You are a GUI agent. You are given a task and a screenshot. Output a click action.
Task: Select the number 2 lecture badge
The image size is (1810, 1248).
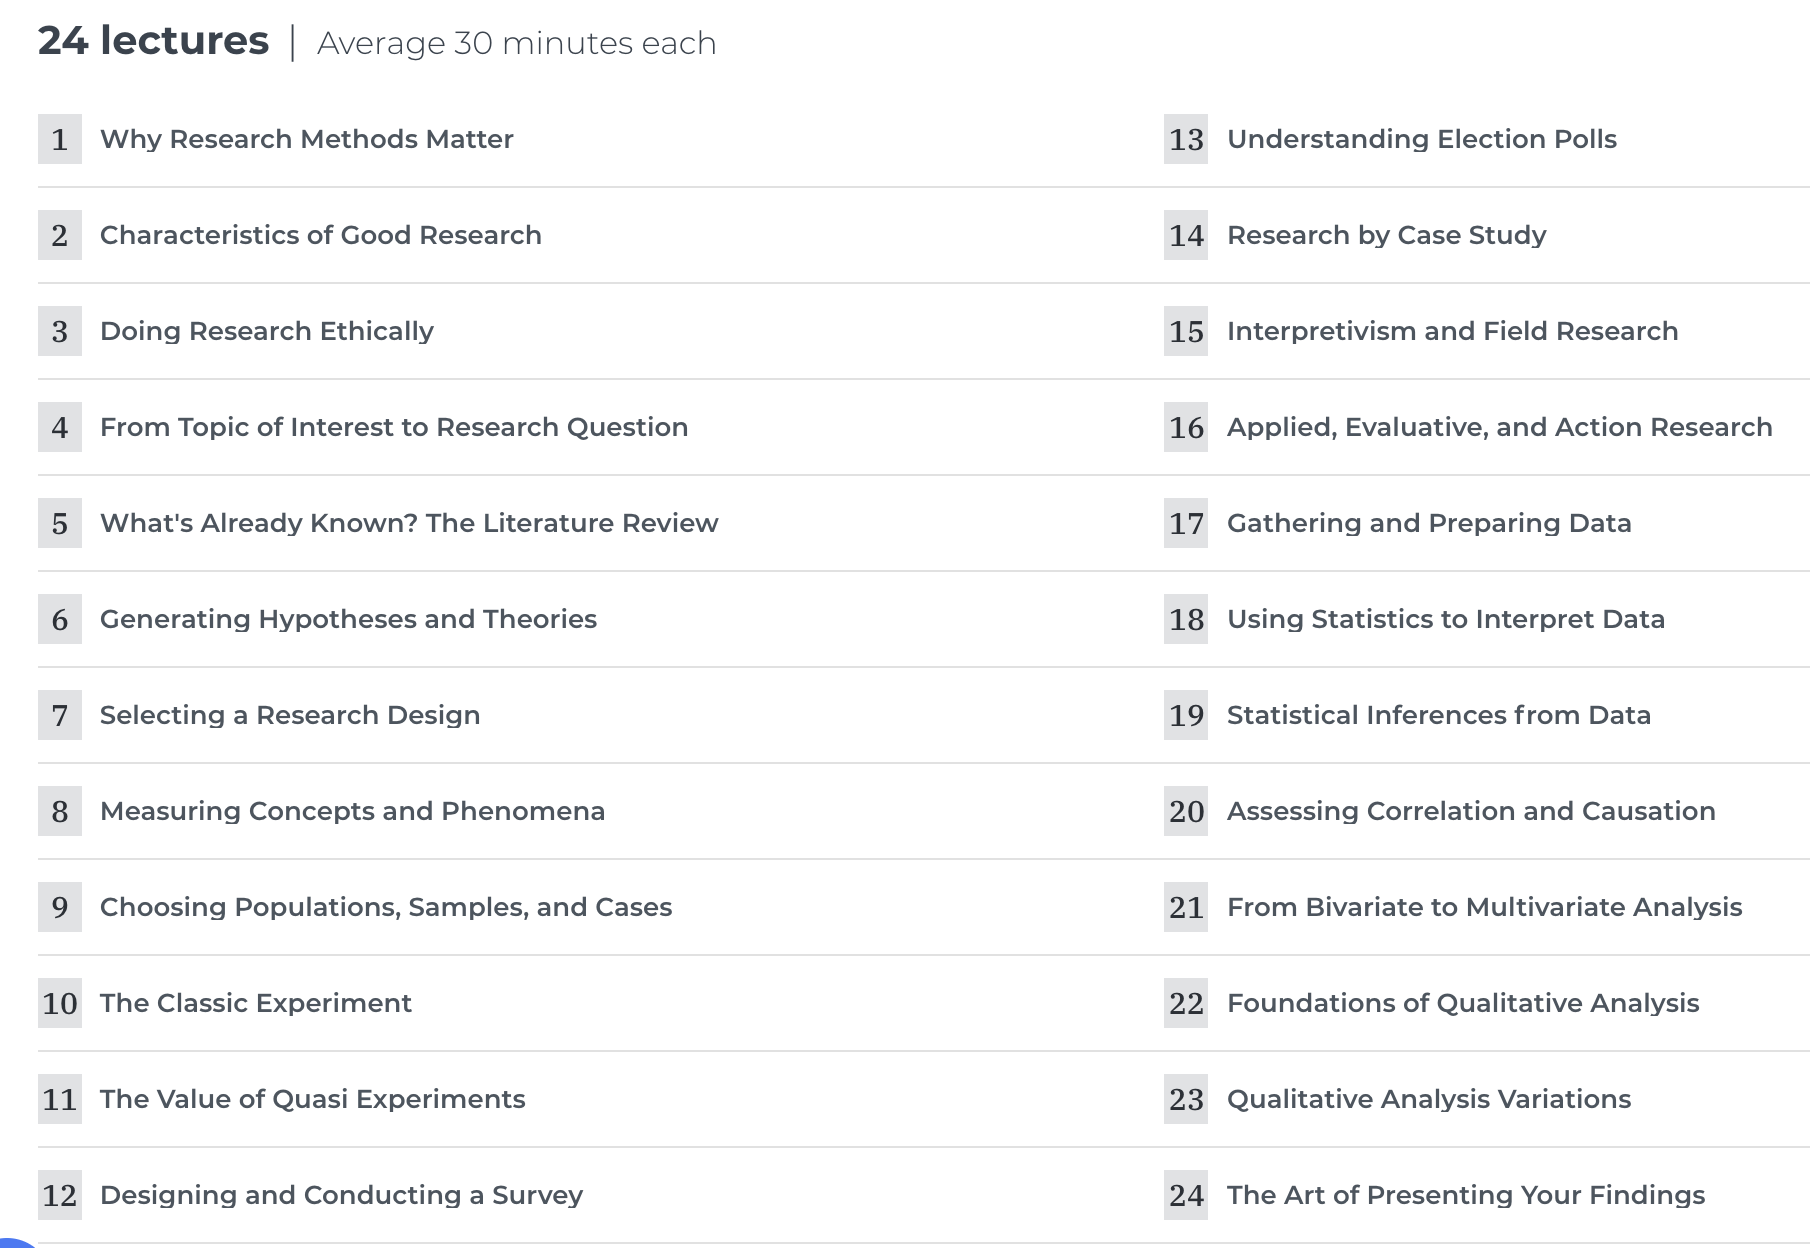(60, 235)
